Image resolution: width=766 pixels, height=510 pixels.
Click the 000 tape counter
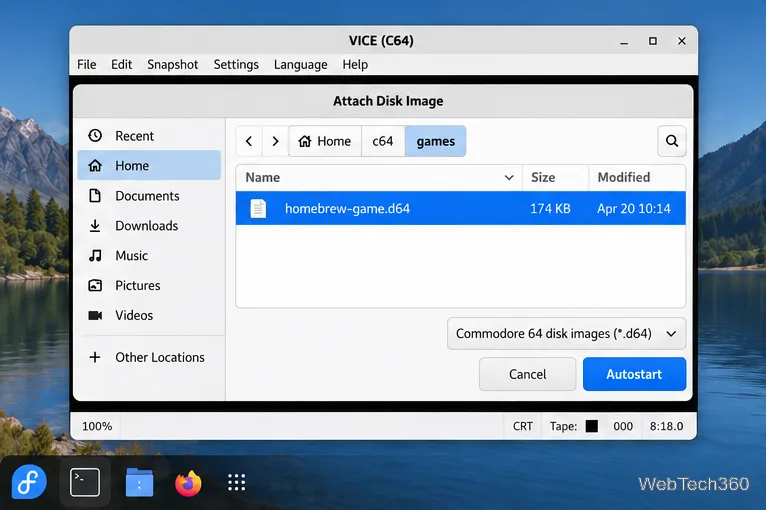pyautogui.click(x=623, y=426)
